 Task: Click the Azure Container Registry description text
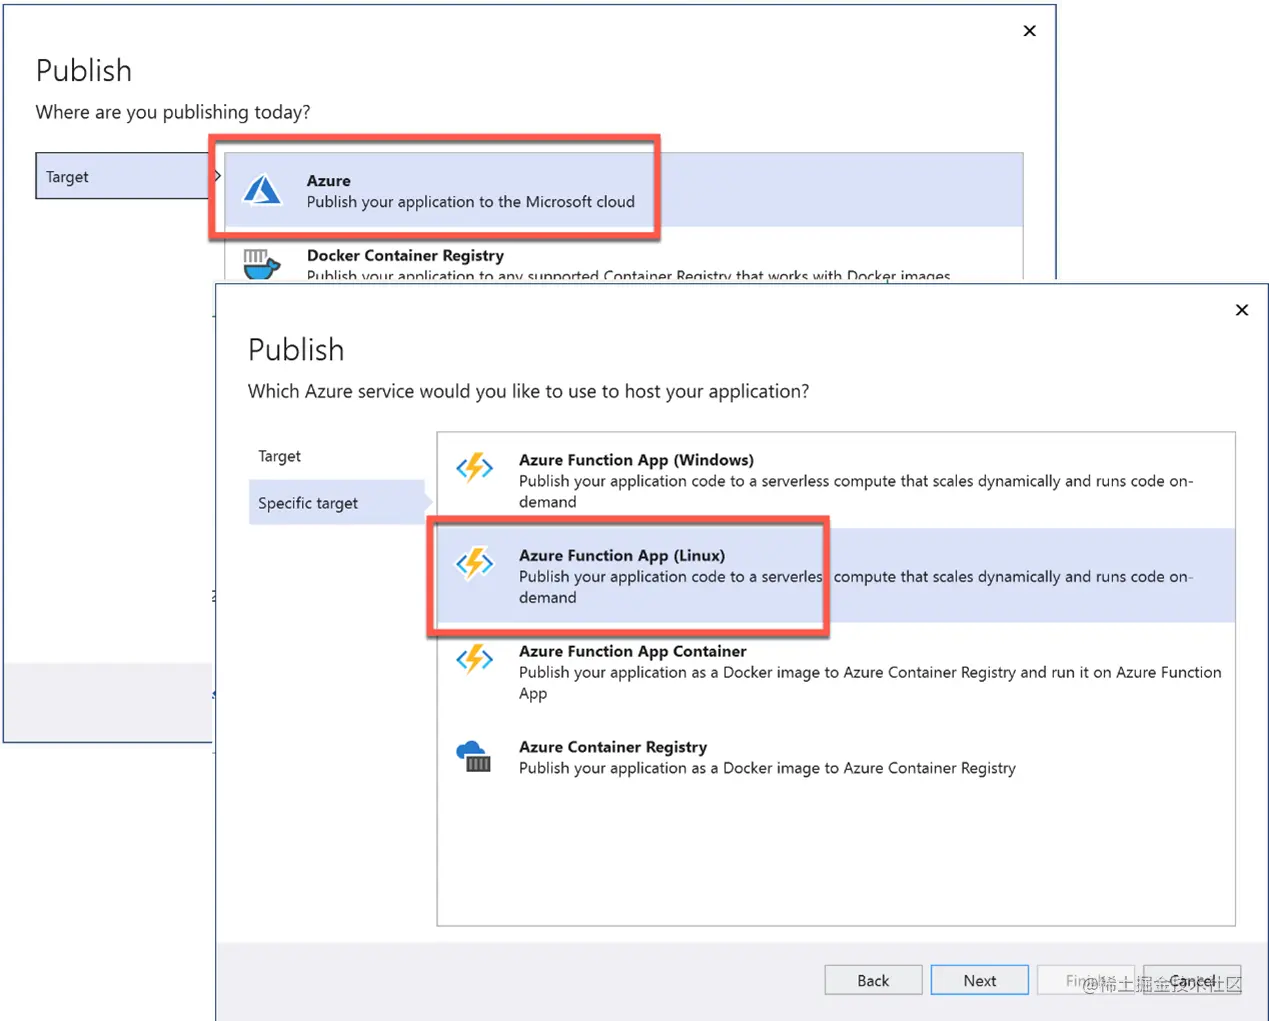click(x=767, y=768)
